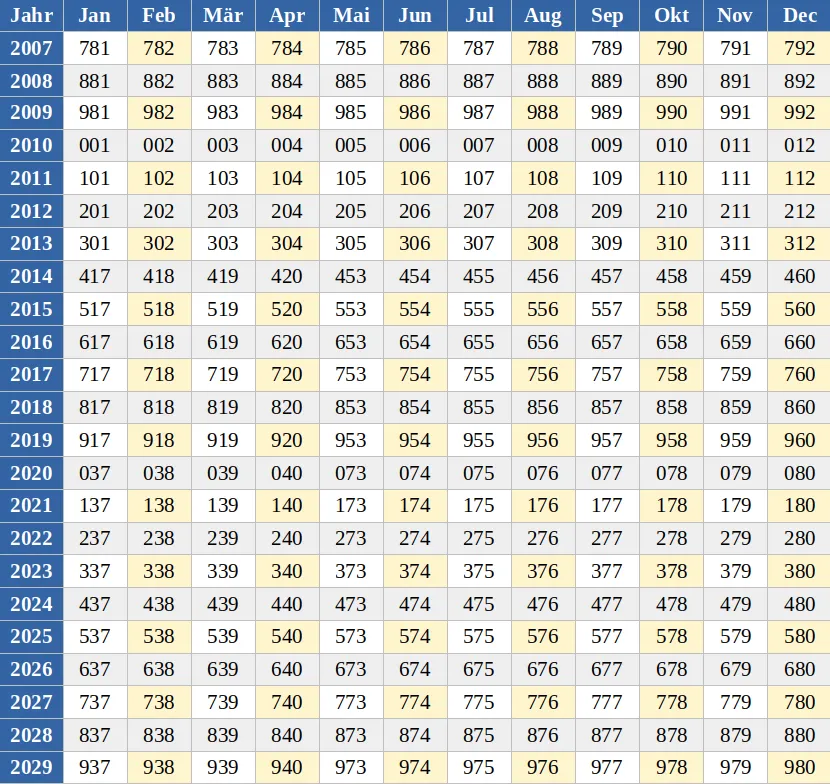The image size is (830, 784).
Task: Click cell 006 in the 2010 row
Action: pos(415,146)
